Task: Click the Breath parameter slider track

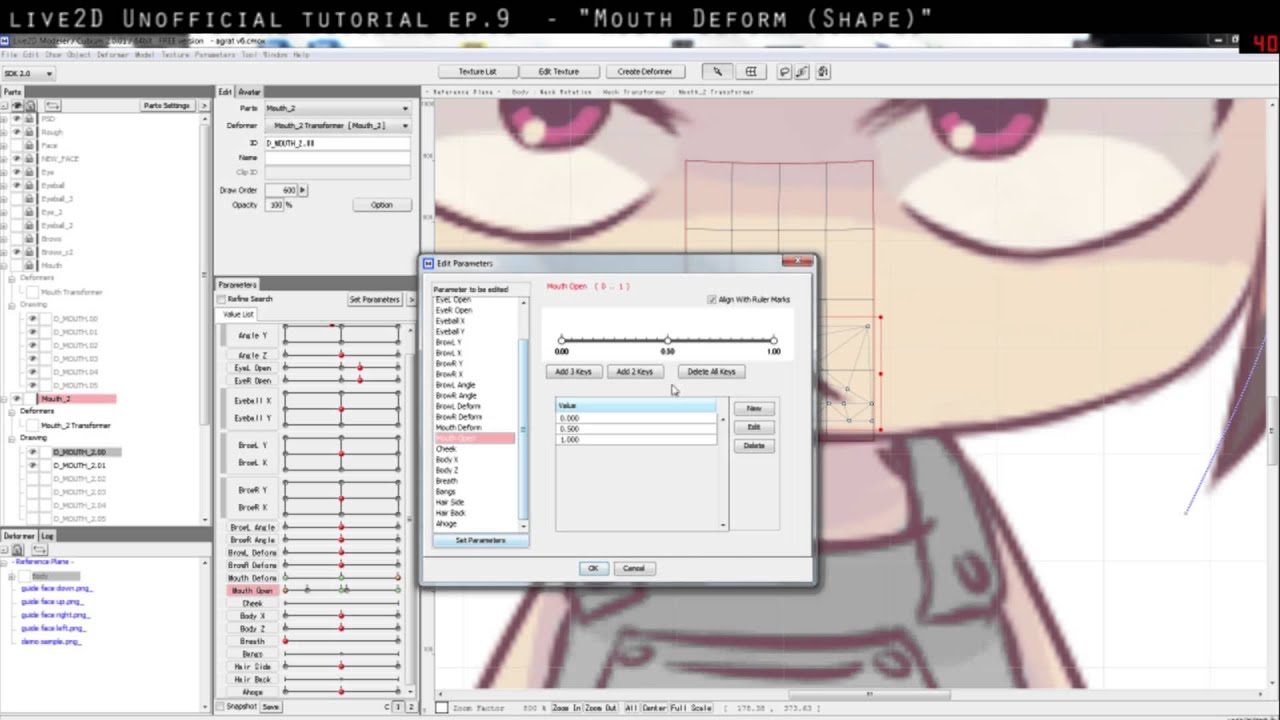Action: [341, 641]
